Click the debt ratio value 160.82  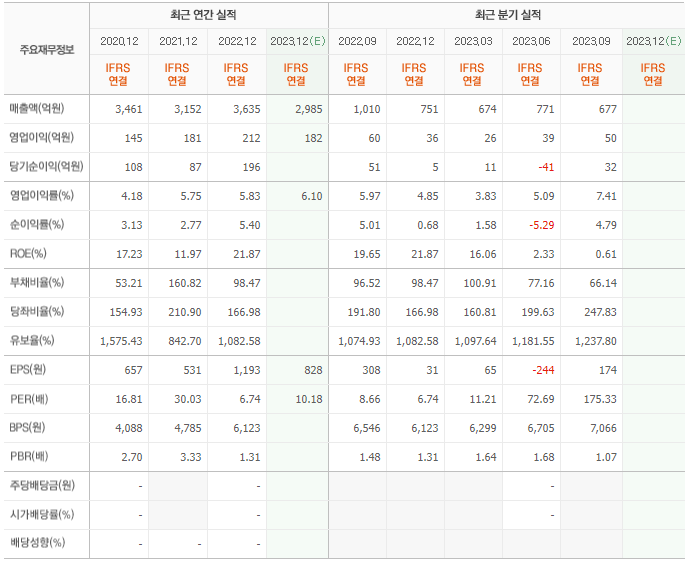(x=185, y=283)
